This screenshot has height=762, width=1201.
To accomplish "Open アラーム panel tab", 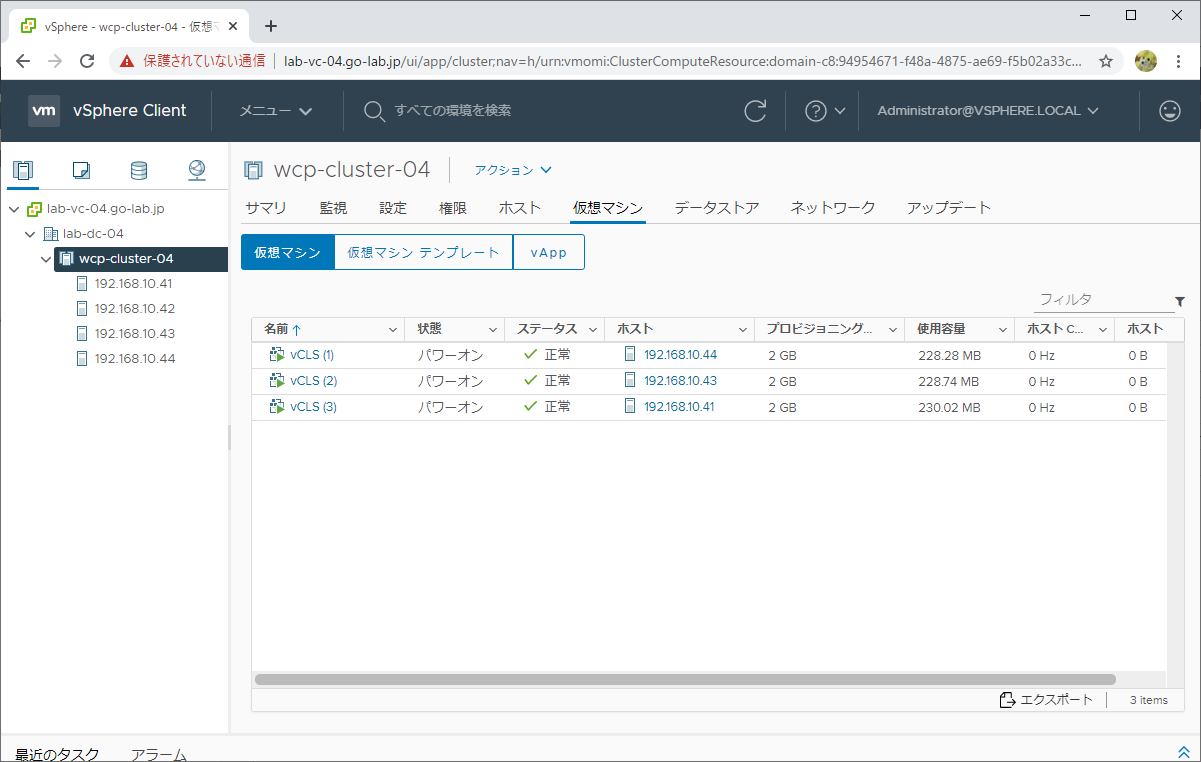I will coord(159,753).
